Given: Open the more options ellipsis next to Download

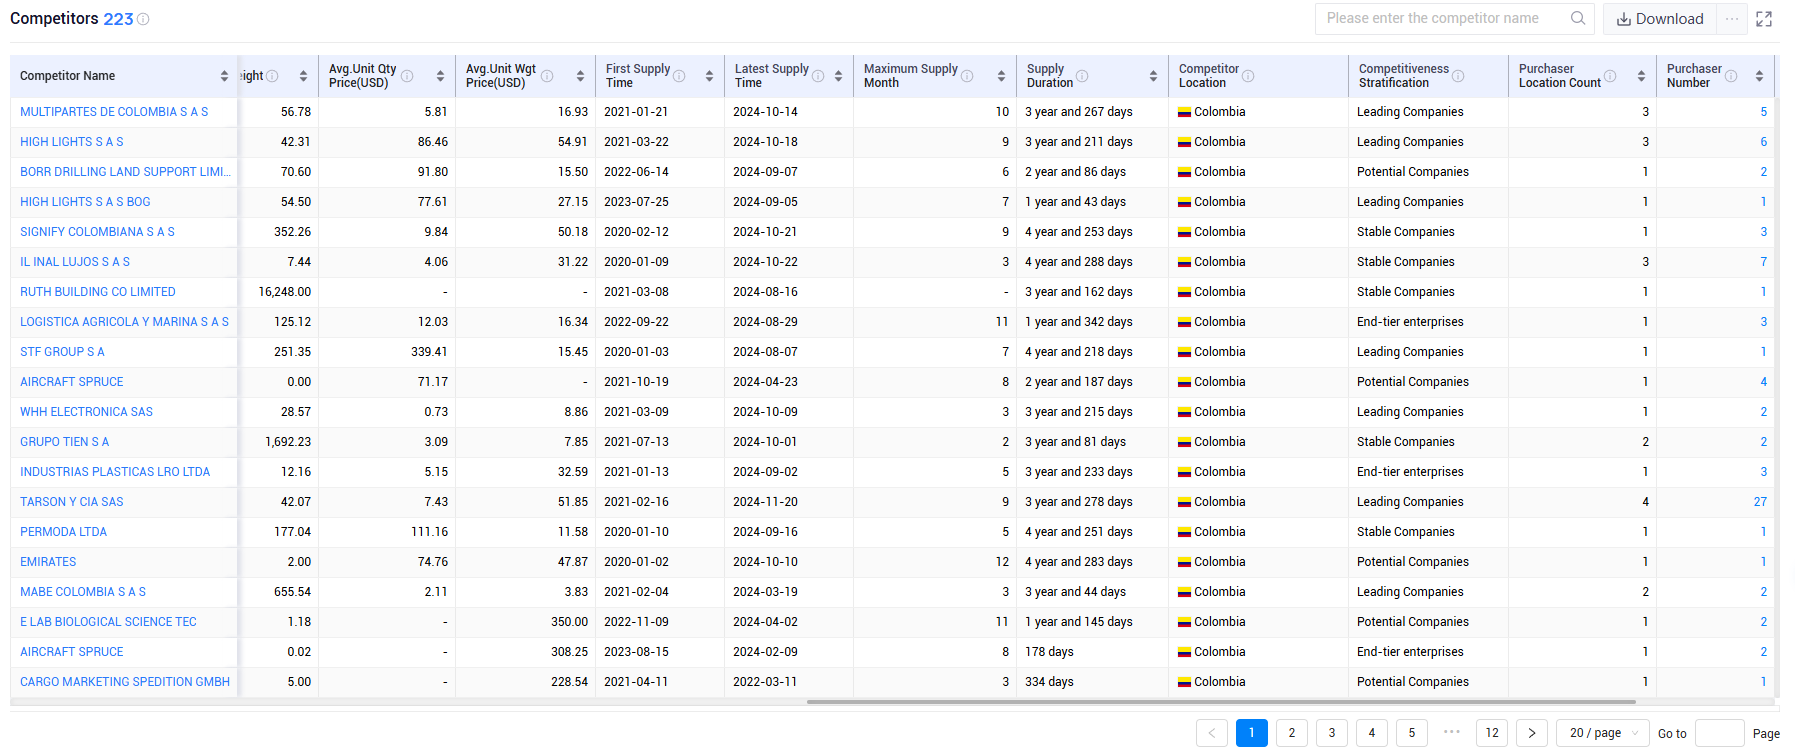Looking at the screenshot, I should [1732, 19].
